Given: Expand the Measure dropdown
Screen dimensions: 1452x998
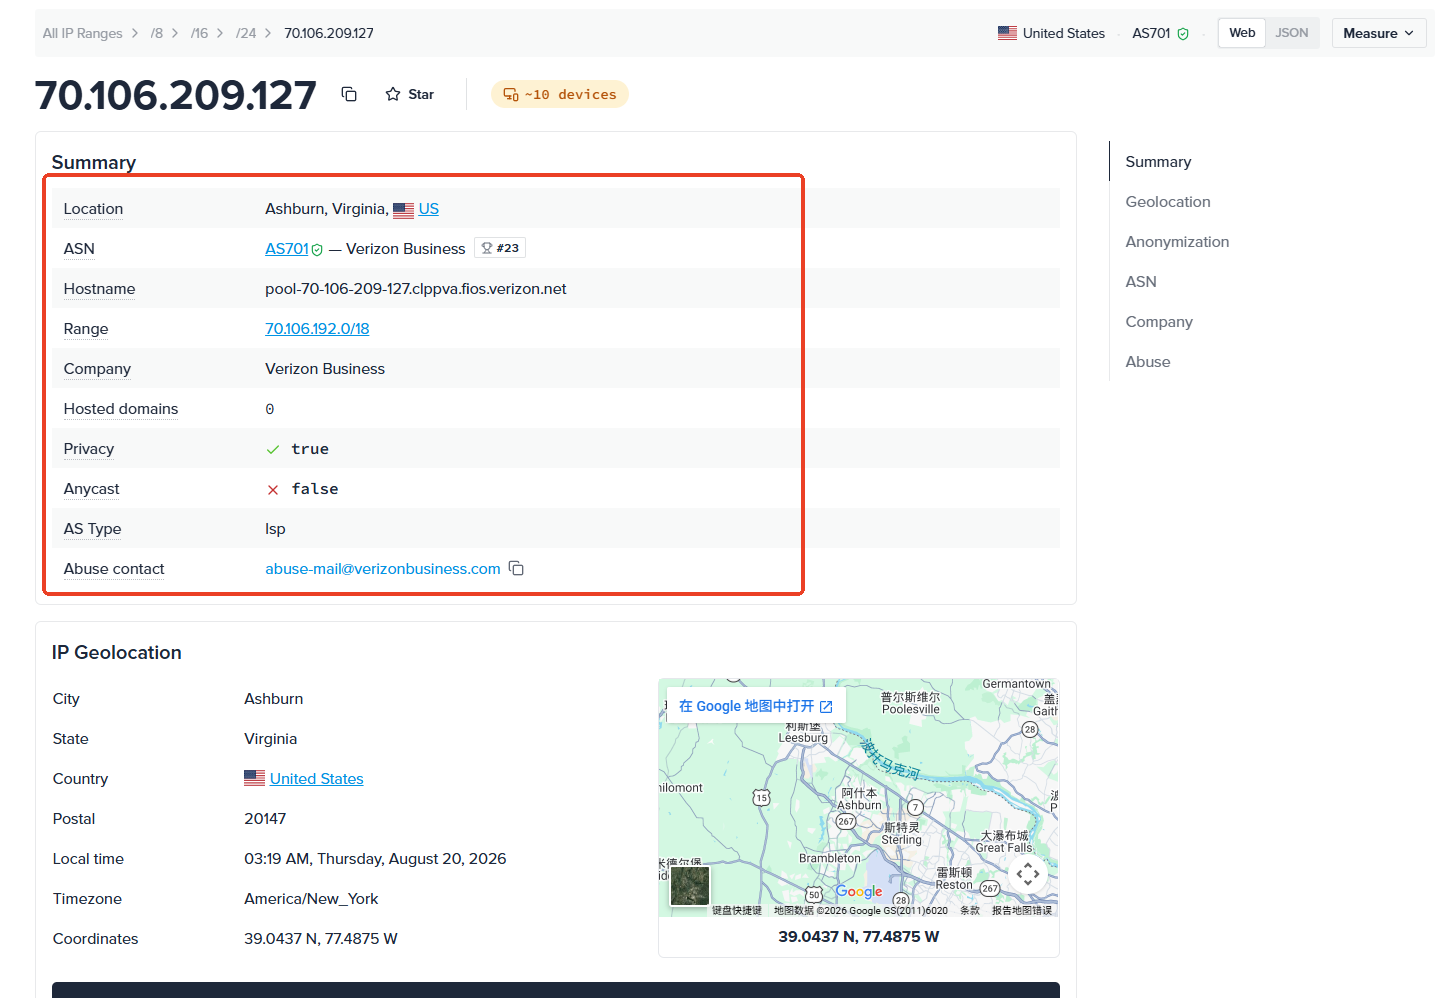Looking at the screenshot, I should point(1378,33).
